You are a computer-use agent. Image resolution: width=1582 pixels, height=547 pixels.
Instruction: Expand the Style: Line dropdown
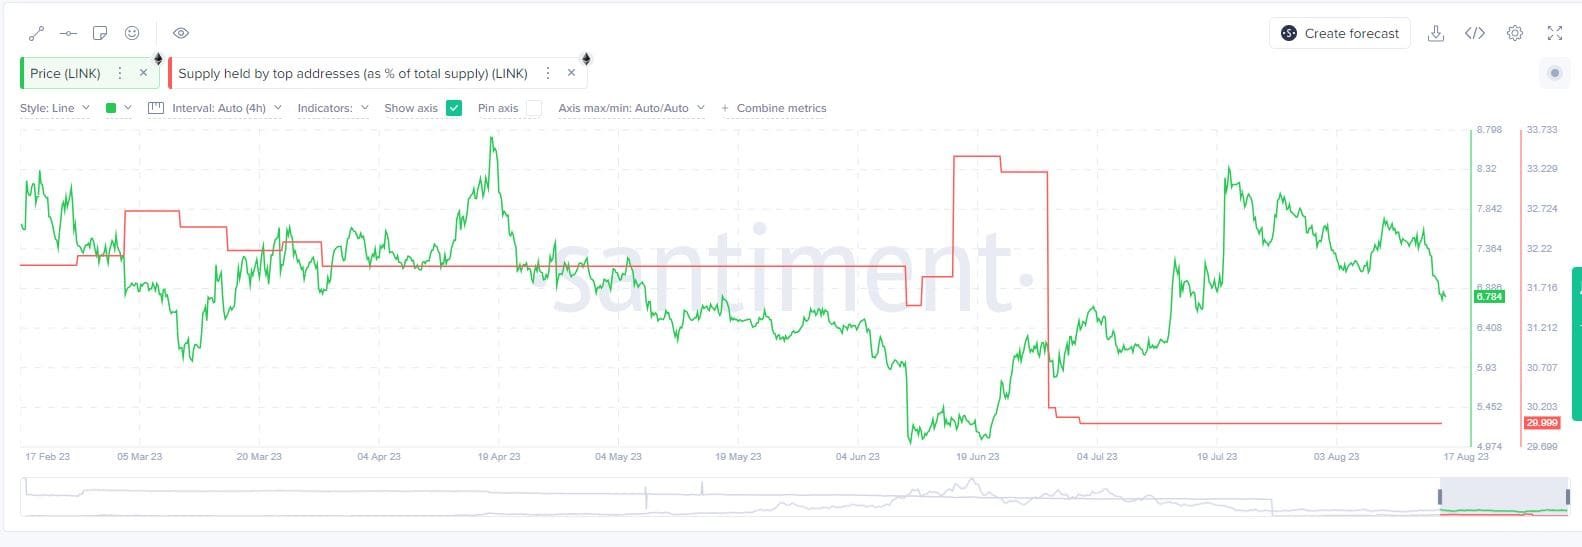pos(55,108)
